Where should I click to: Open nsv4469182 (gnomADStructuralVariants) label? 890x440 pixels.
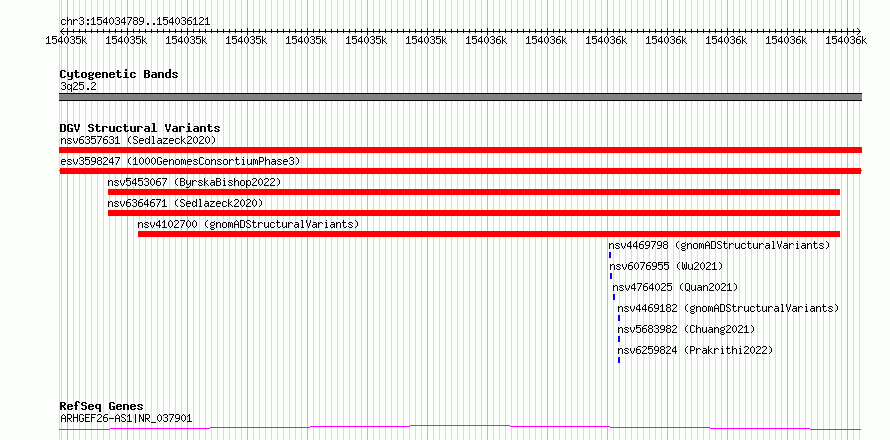[728, 308]
